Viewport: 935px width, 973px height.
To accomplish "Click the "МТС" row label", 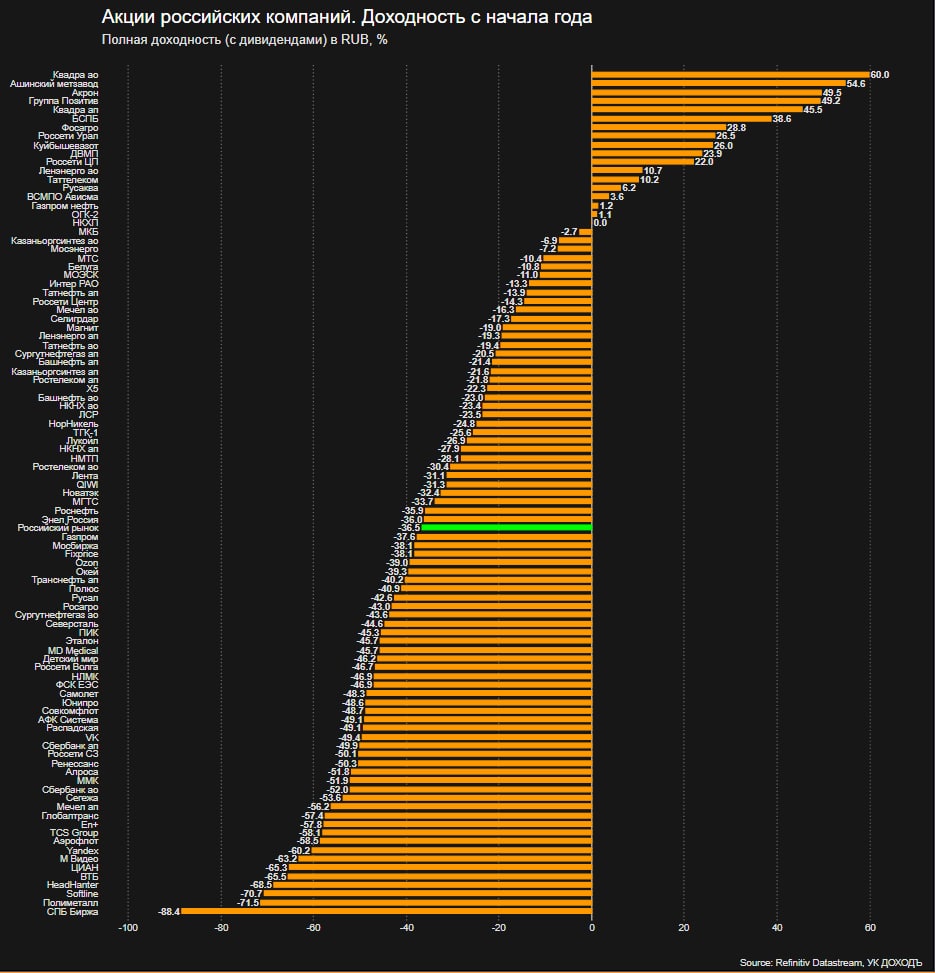I will tap(88, 259).
